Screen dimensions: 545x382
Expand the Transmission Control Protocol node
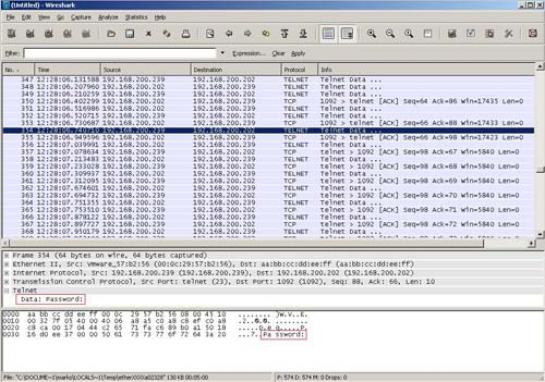(7, 282)
